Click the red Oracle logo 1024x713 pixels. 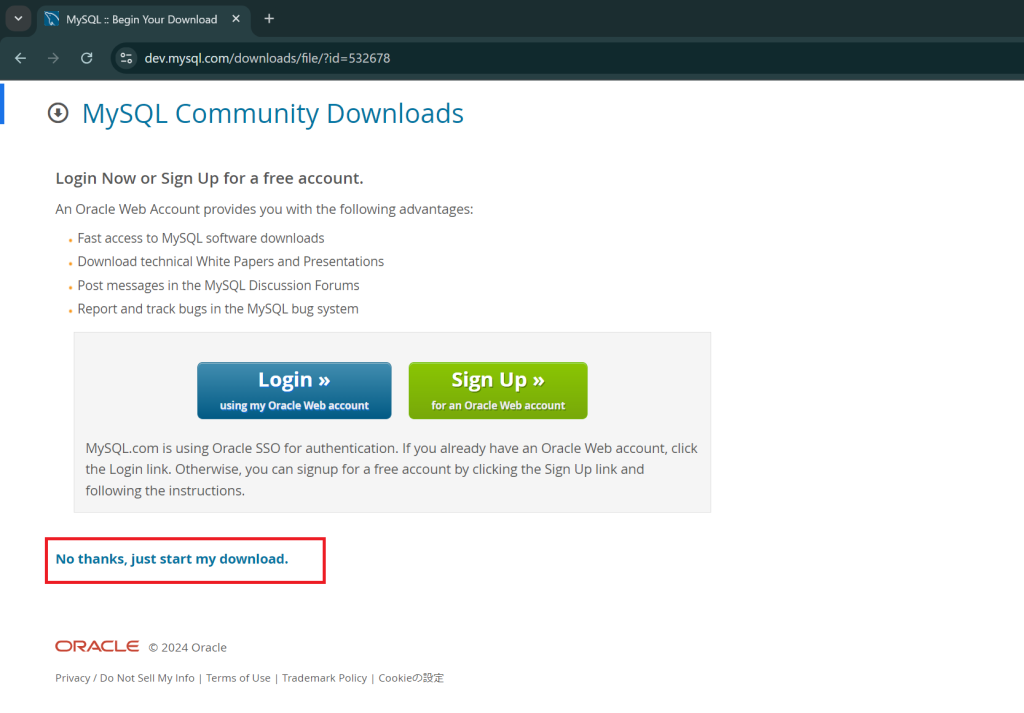point(97,647)
